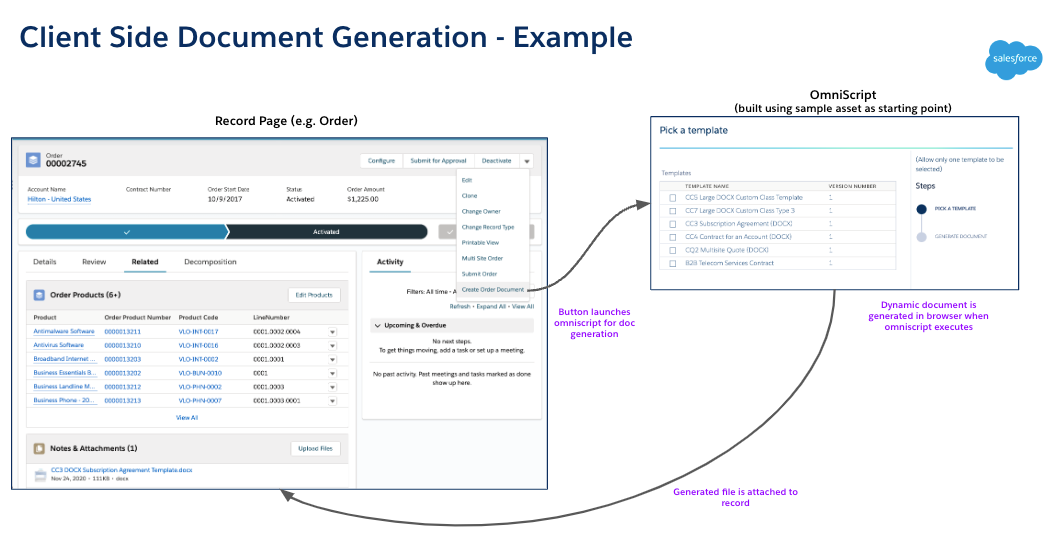
Task: Choose Create Order Document from the menu
Action: [493, 289]
